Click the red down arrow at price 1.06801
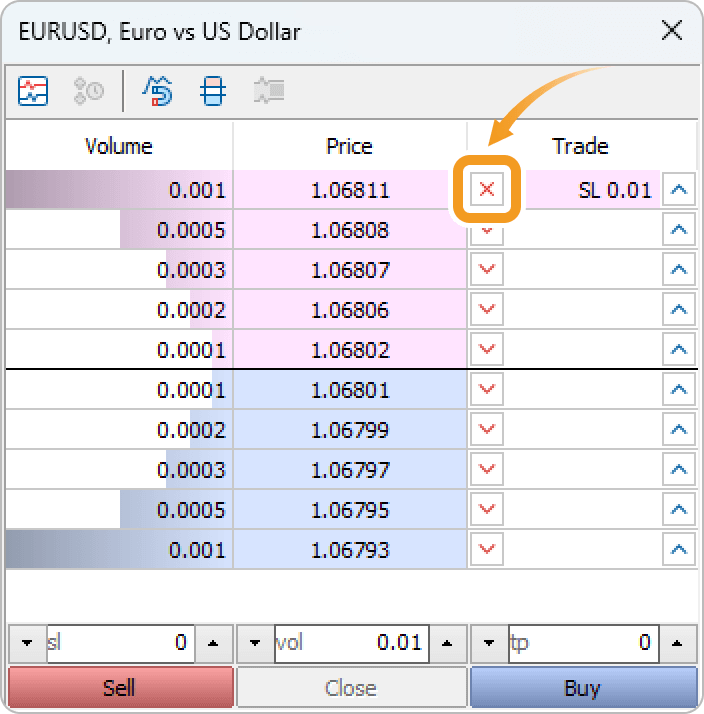Screen dimensions: 704x714 click(x=487, y=389)
